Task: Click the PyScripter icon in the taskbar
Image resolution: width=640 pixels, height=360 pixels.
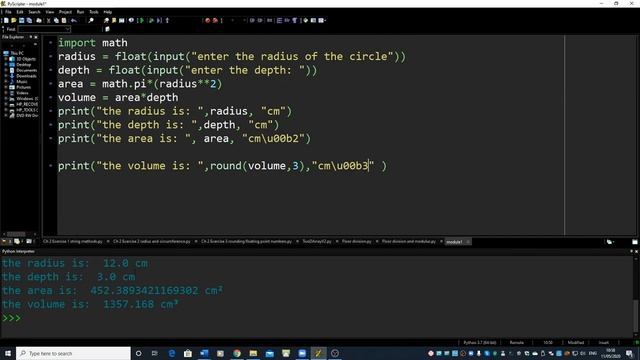Action: 318,353
